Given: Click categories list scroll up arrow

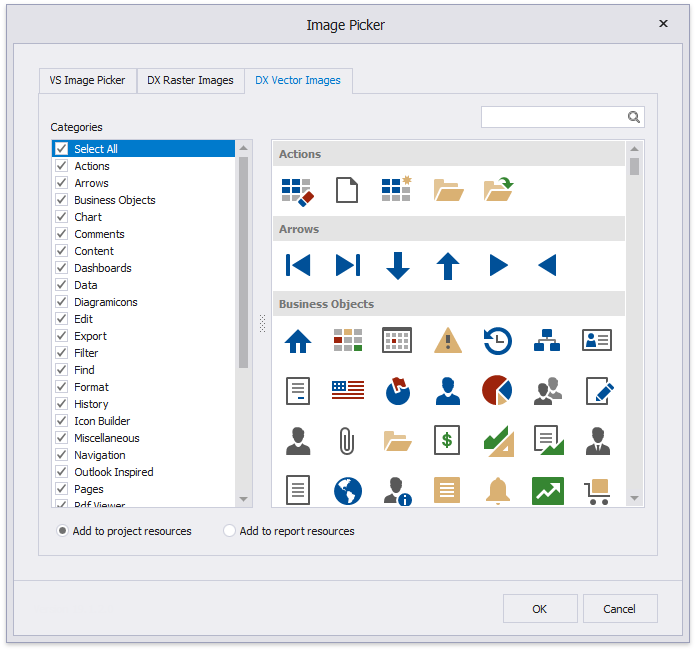Looking at the screenshot, I should click(x=243, y=148).
